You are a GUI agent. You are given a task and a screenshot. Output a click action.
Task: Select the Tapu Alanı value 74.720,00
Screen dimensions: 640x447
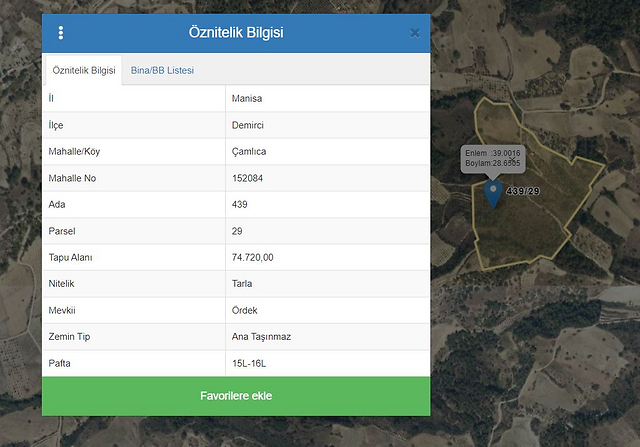coord(252,257)
